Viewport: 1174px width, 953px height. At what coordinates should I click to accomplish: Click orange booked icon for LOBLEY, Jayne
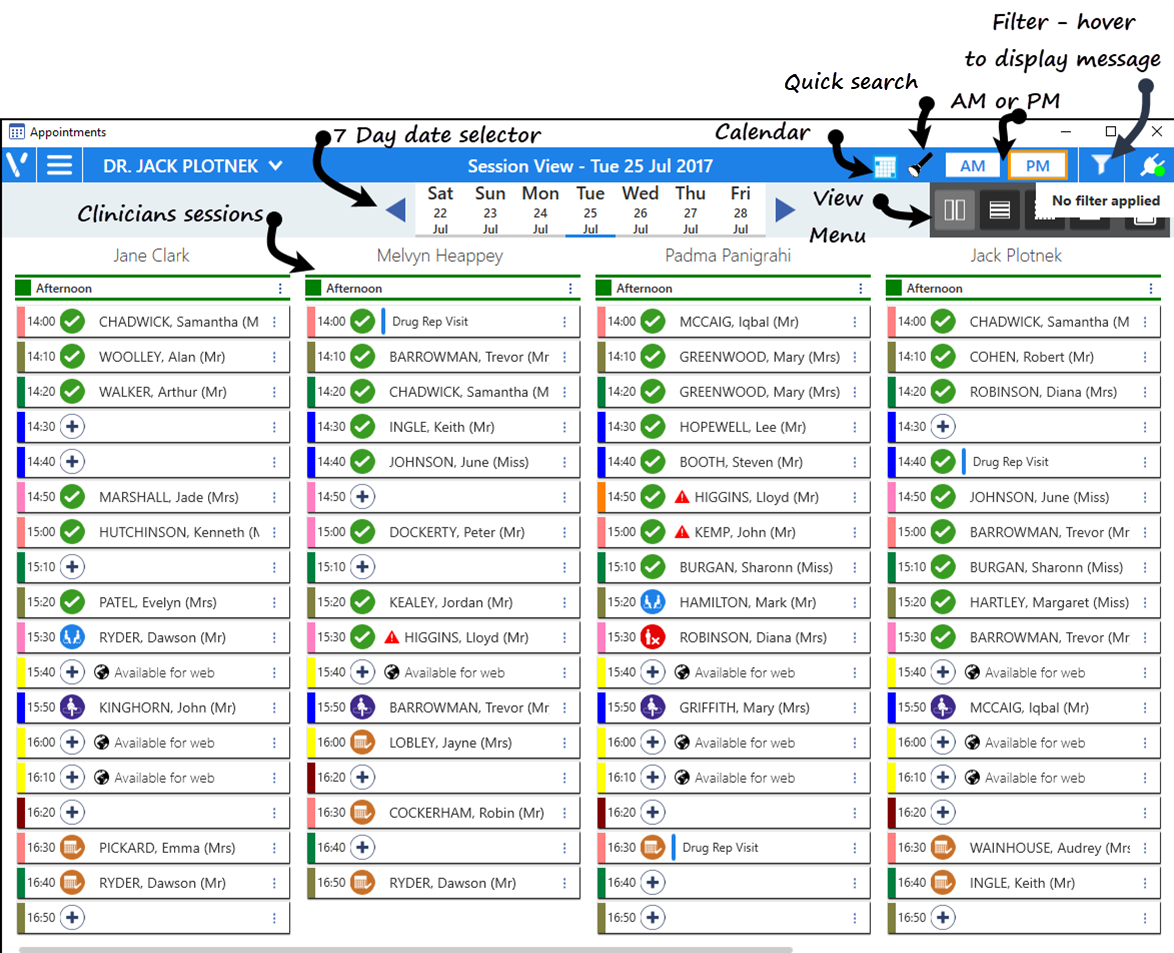click(x=362, y=742)
